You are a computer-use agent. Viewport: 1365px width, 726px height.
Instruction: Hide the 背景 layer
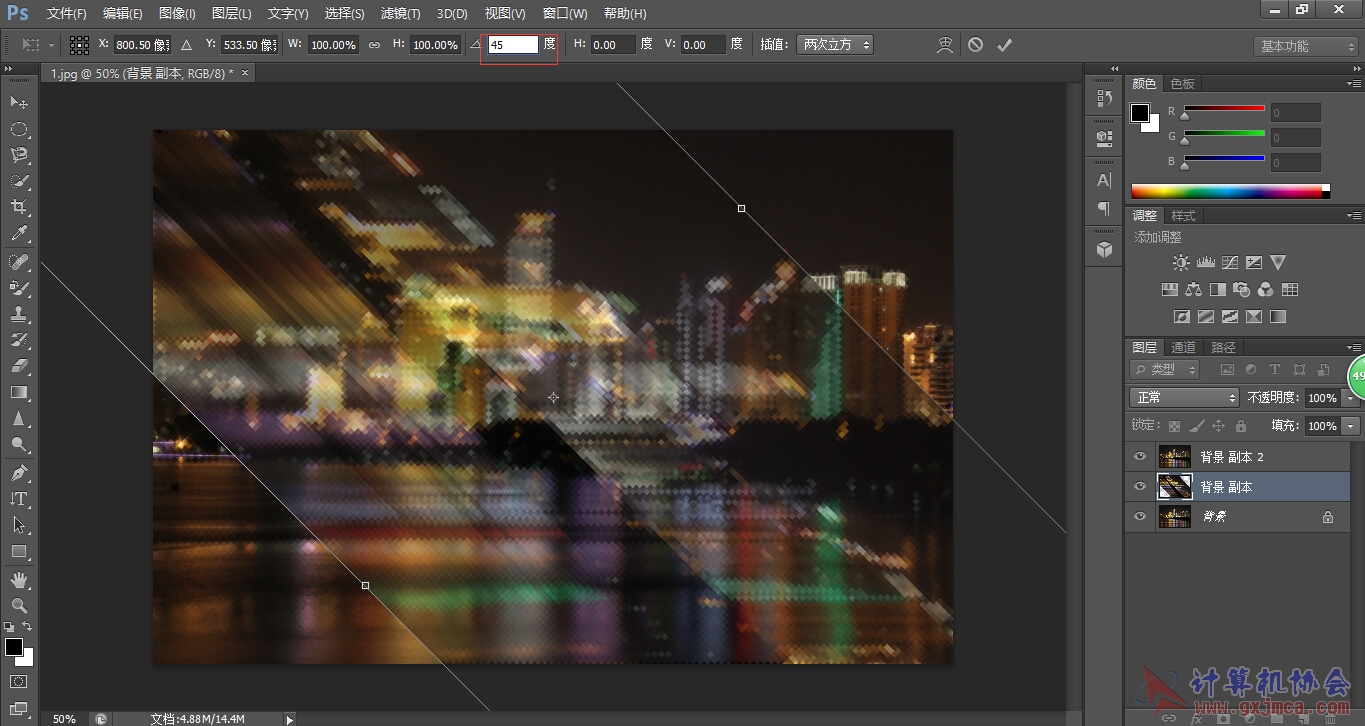1140,517
